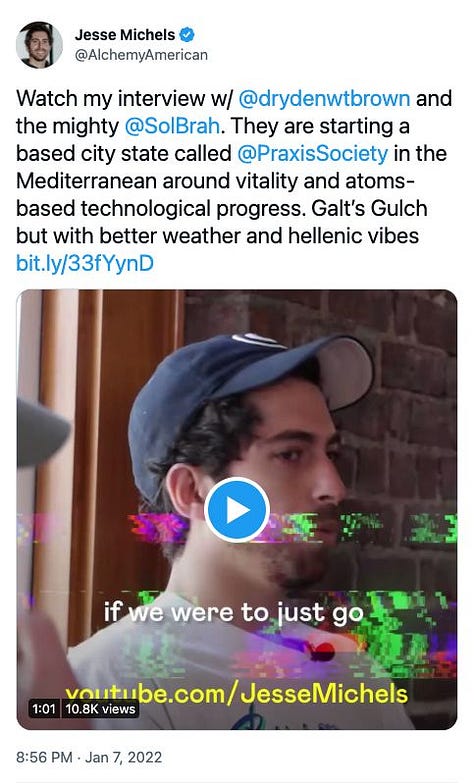Click the video caption "if we were to just go"
474x783 pixels.
pyautogui.click(x=233, y=613)
